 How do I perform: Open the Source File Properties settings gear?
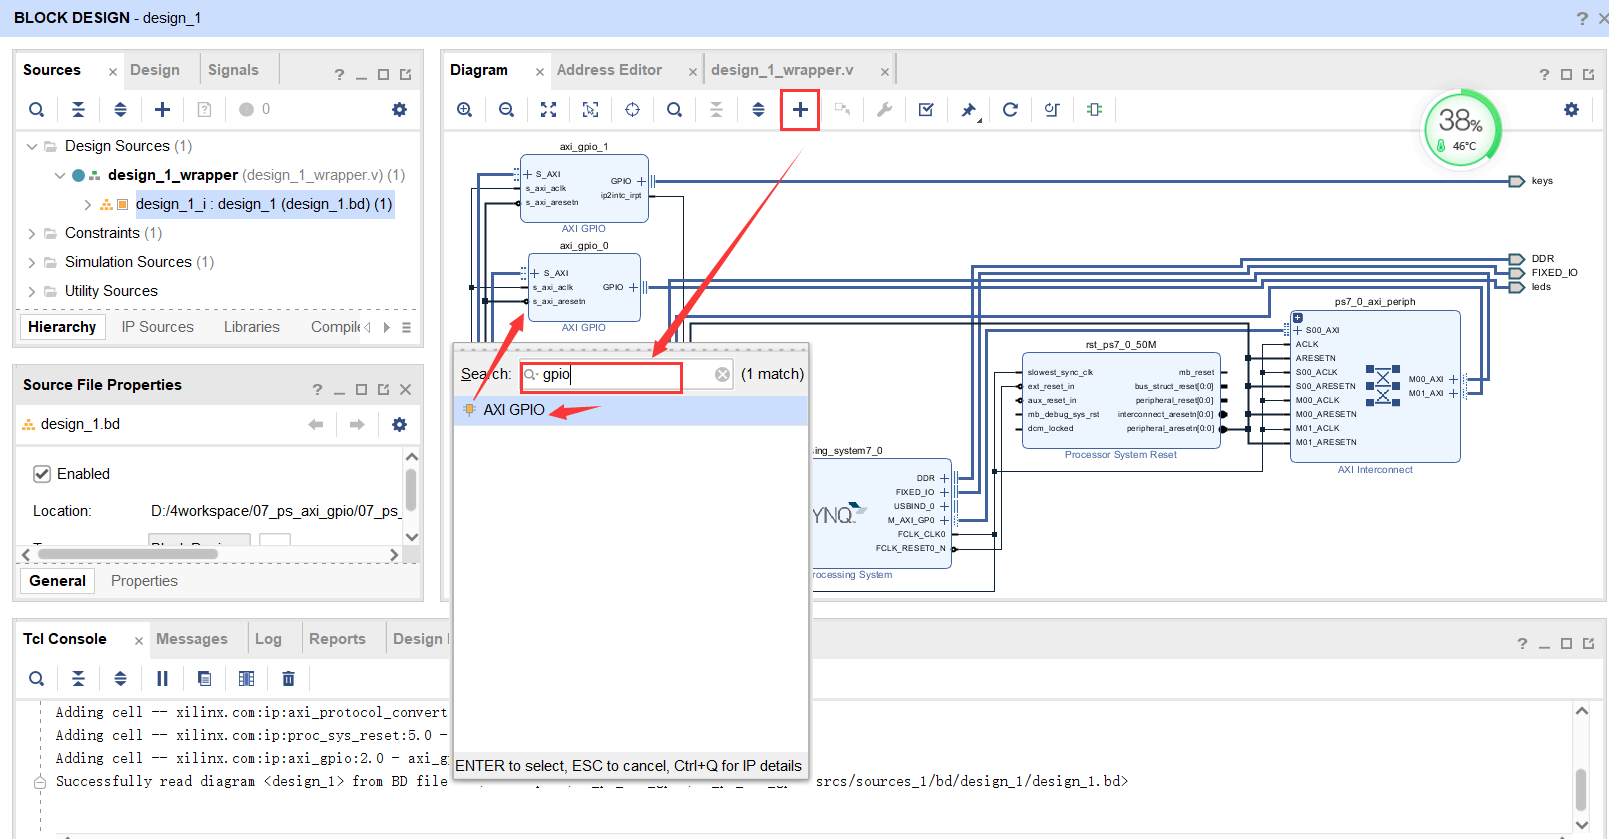pos(400,425)
